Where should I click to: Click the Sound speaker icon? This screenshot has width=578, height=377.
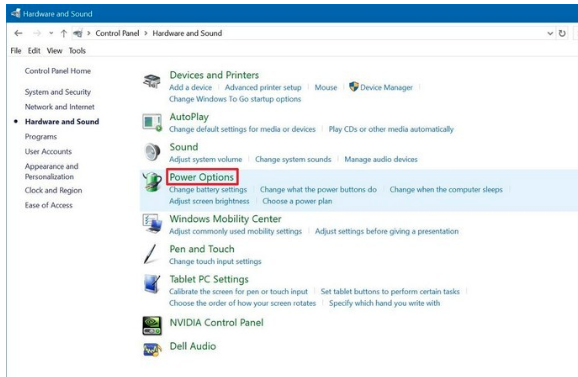pos(152,152)
